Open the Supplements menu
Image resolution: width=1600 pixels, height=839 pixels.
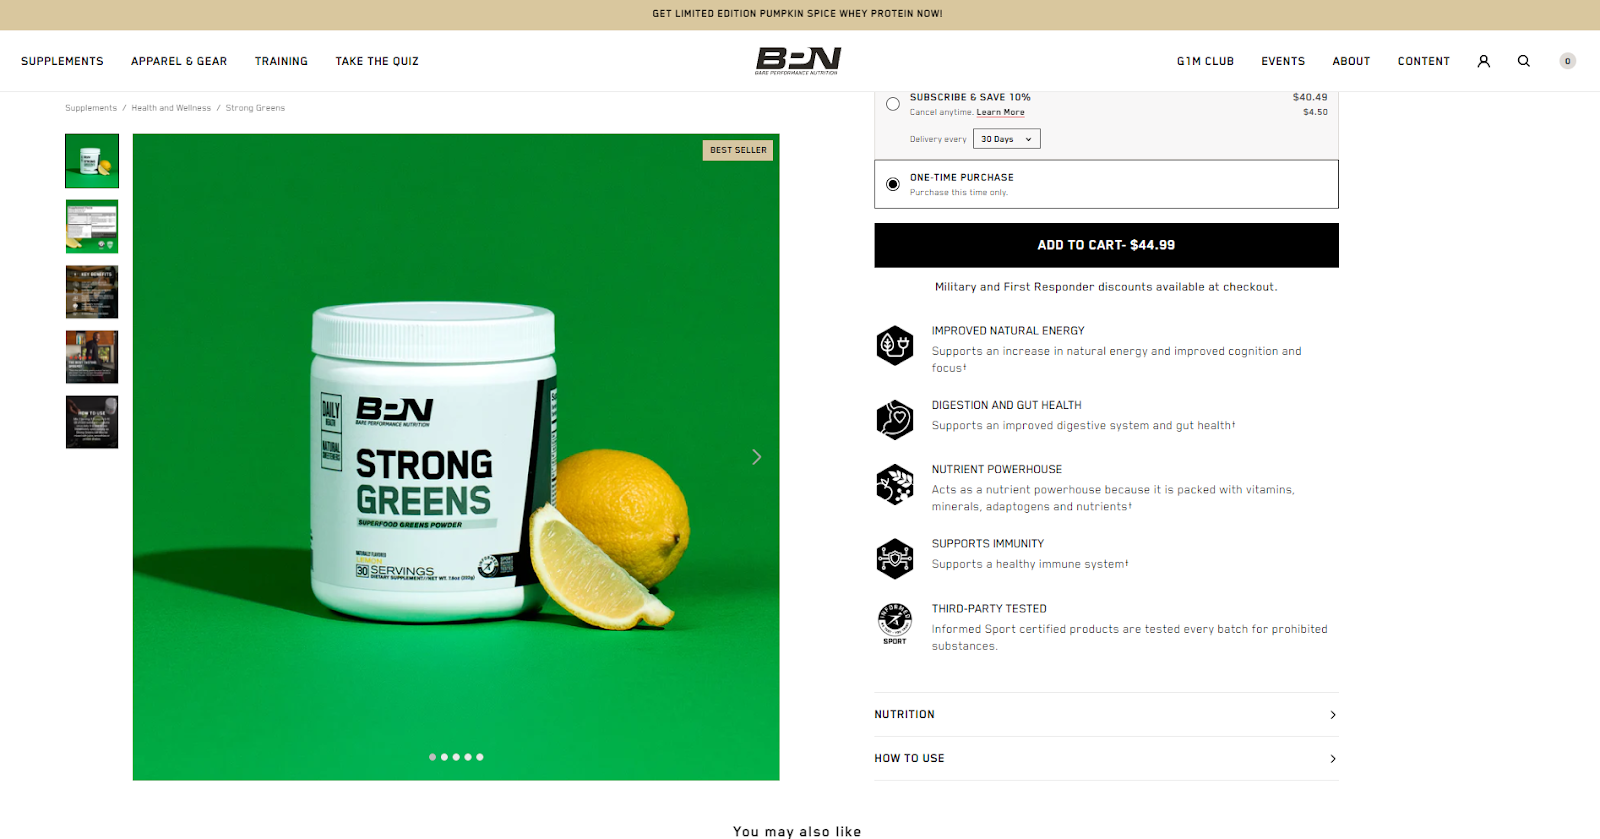click(x=62, y=61)
